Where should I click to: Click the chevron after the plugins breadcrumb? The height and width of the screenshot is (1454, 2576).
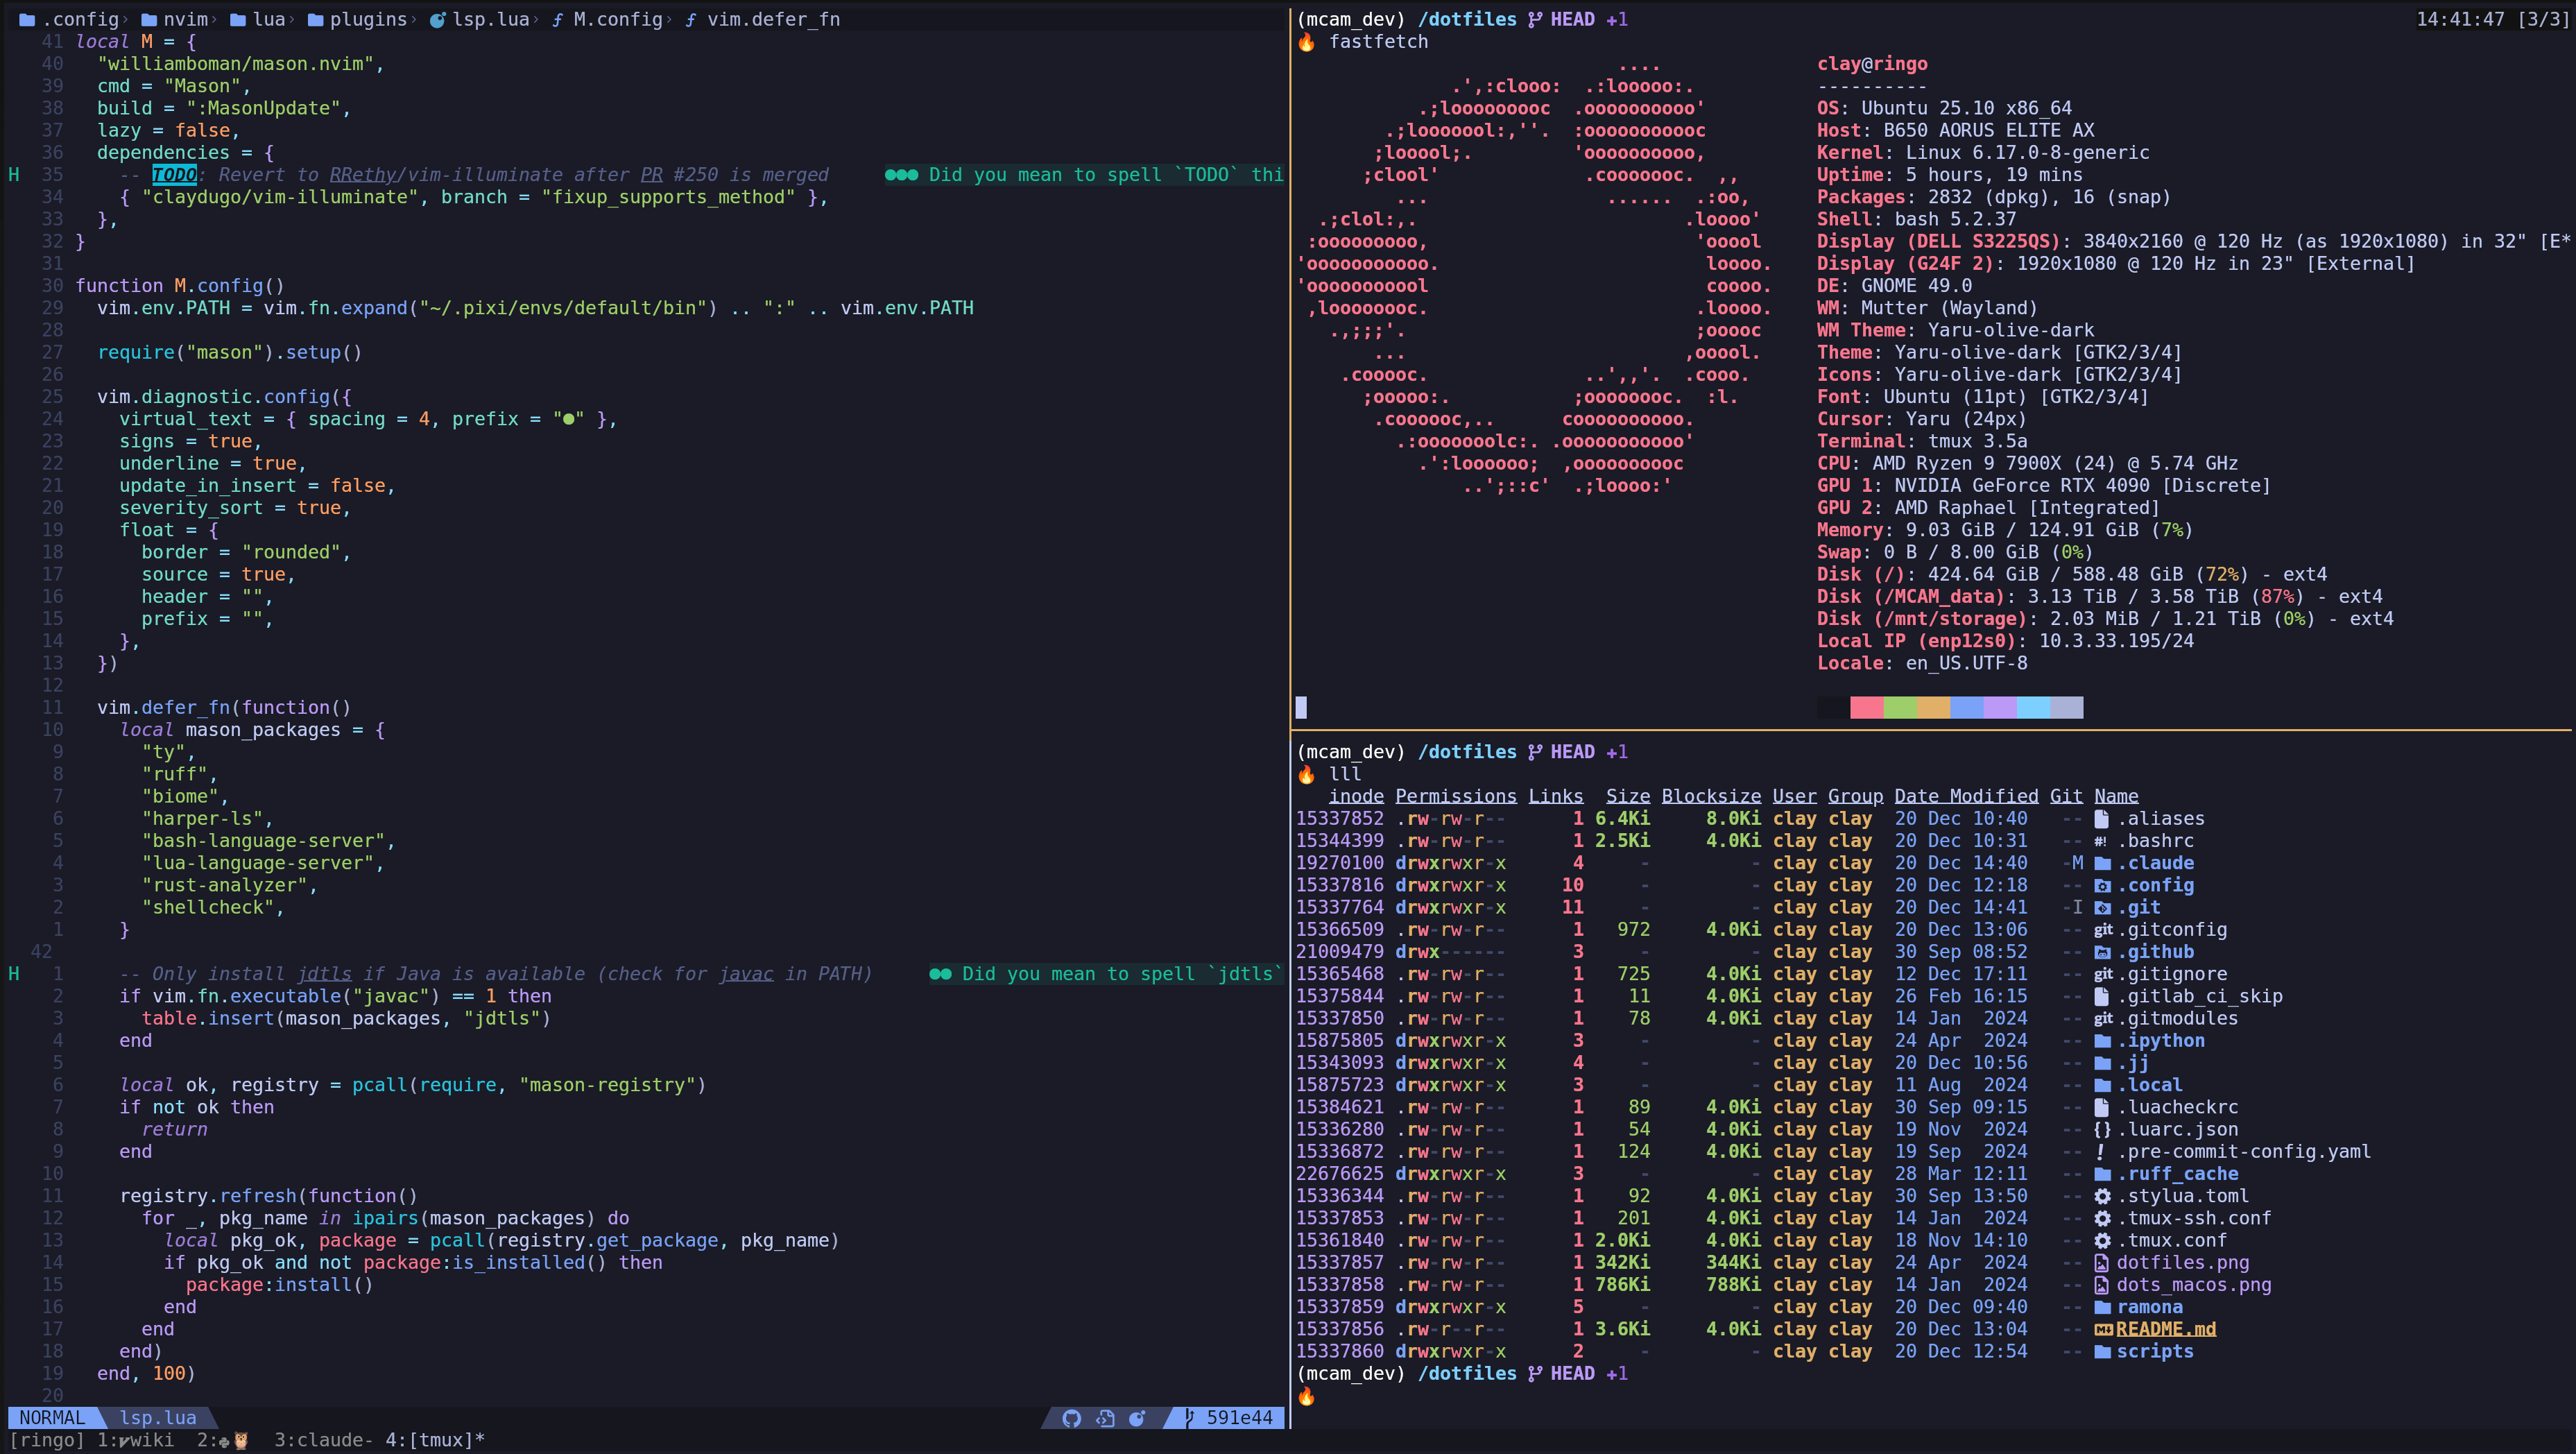click(x=415, y=20)
